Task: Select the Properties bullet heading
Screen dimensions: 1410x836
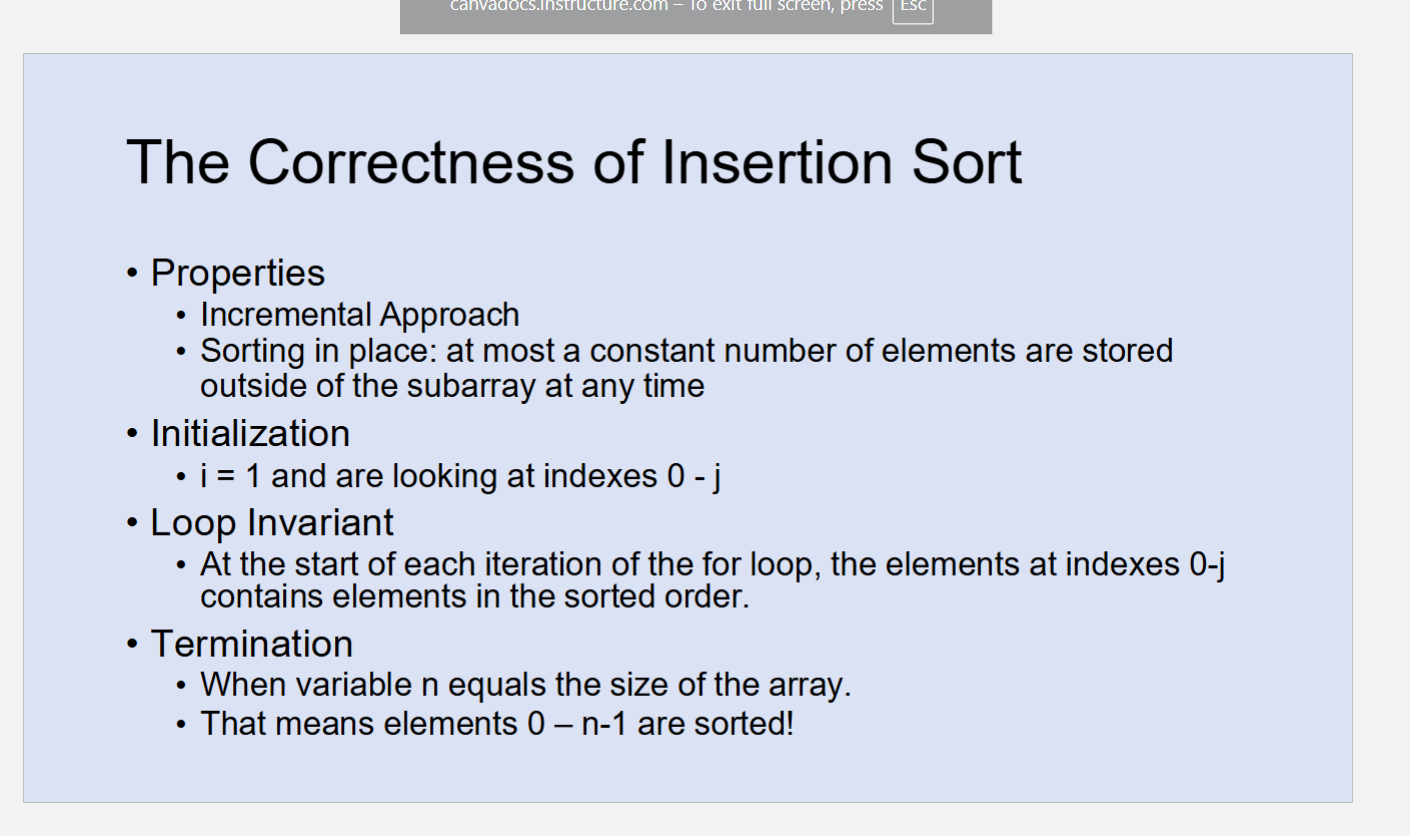Action: click(238, 273)
